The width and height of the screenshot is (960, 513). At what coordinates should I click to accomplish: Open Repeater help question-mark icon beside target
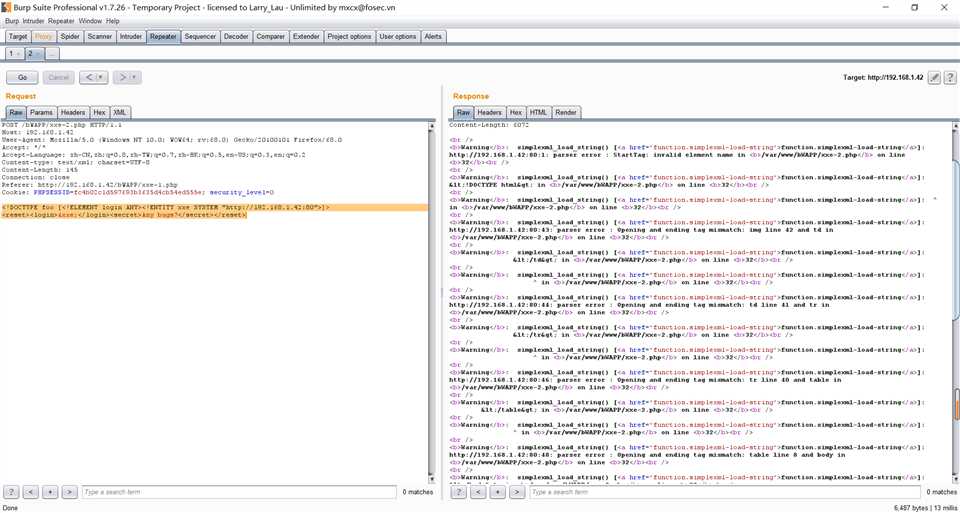(950, 78)
